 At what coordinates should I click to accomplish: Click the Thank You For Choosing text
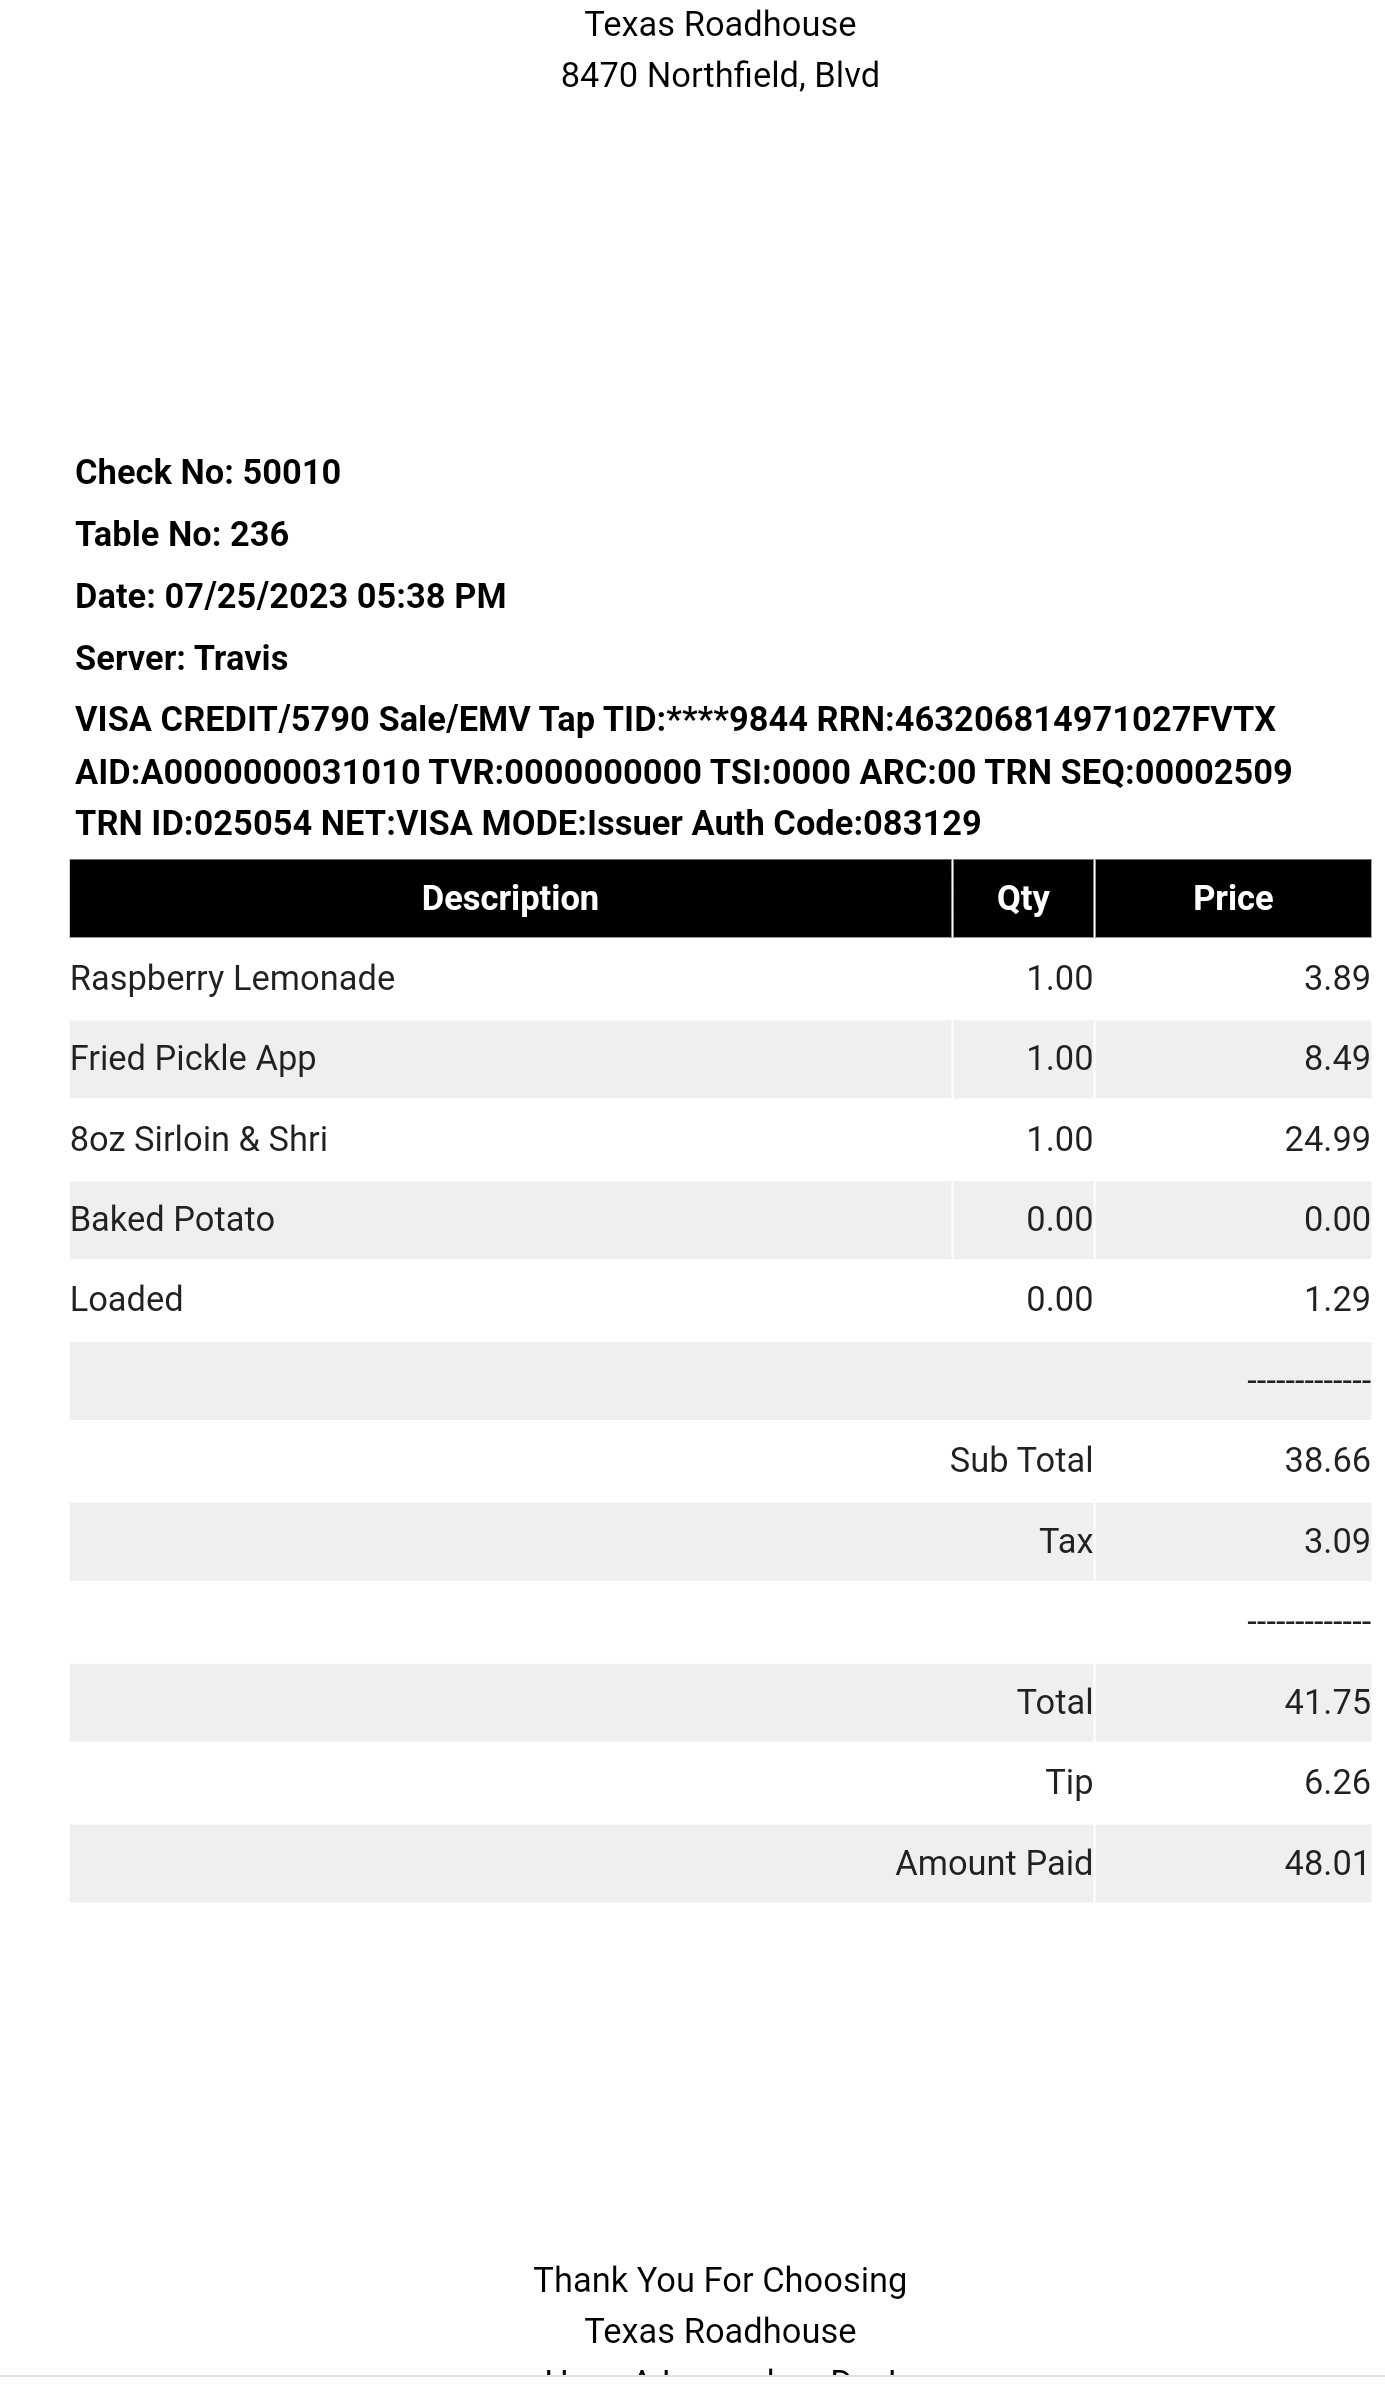point(720,2280)
